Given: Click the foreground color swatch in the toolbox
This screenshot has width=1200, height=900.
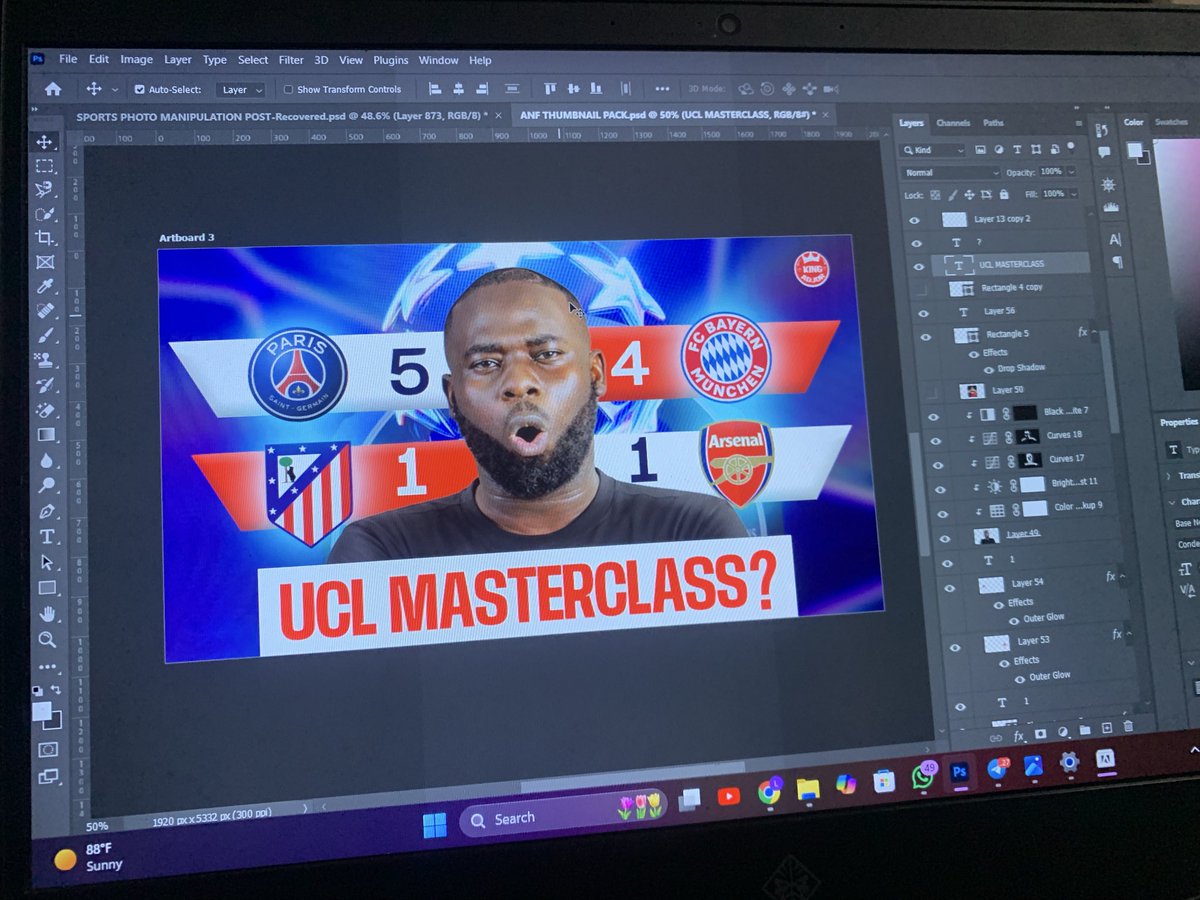Looking at the screenshot, I should (42, 711).
